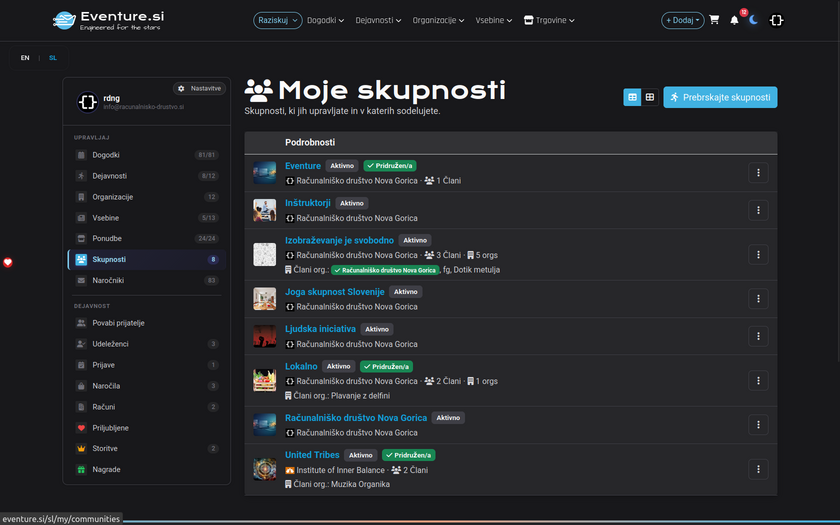
Task: Switch to grid view layout
Action: click(x=650, y=97)
